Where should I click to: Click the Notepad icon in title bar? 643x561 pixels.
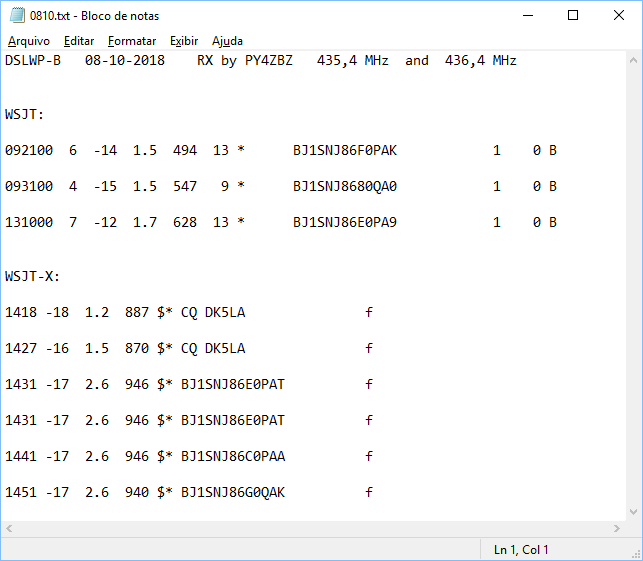[17, 16]
